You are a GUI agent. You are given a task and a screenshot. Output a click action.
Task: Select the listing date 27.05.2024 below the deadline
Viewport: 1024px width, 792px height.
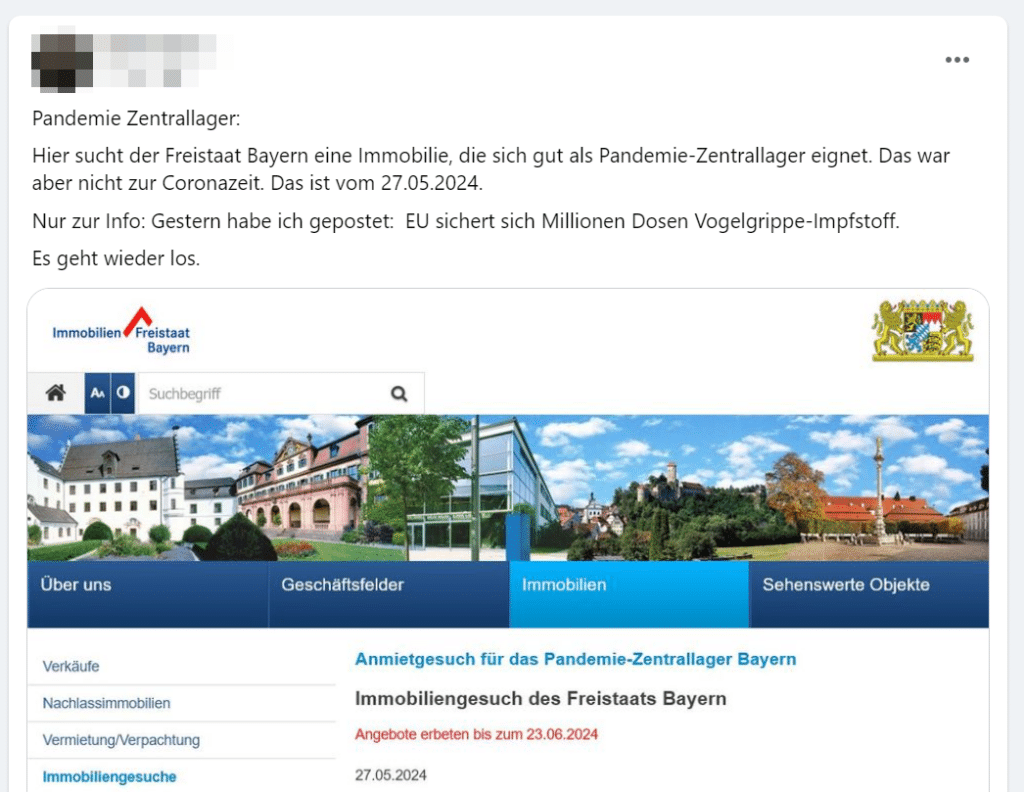click(391, 775)
